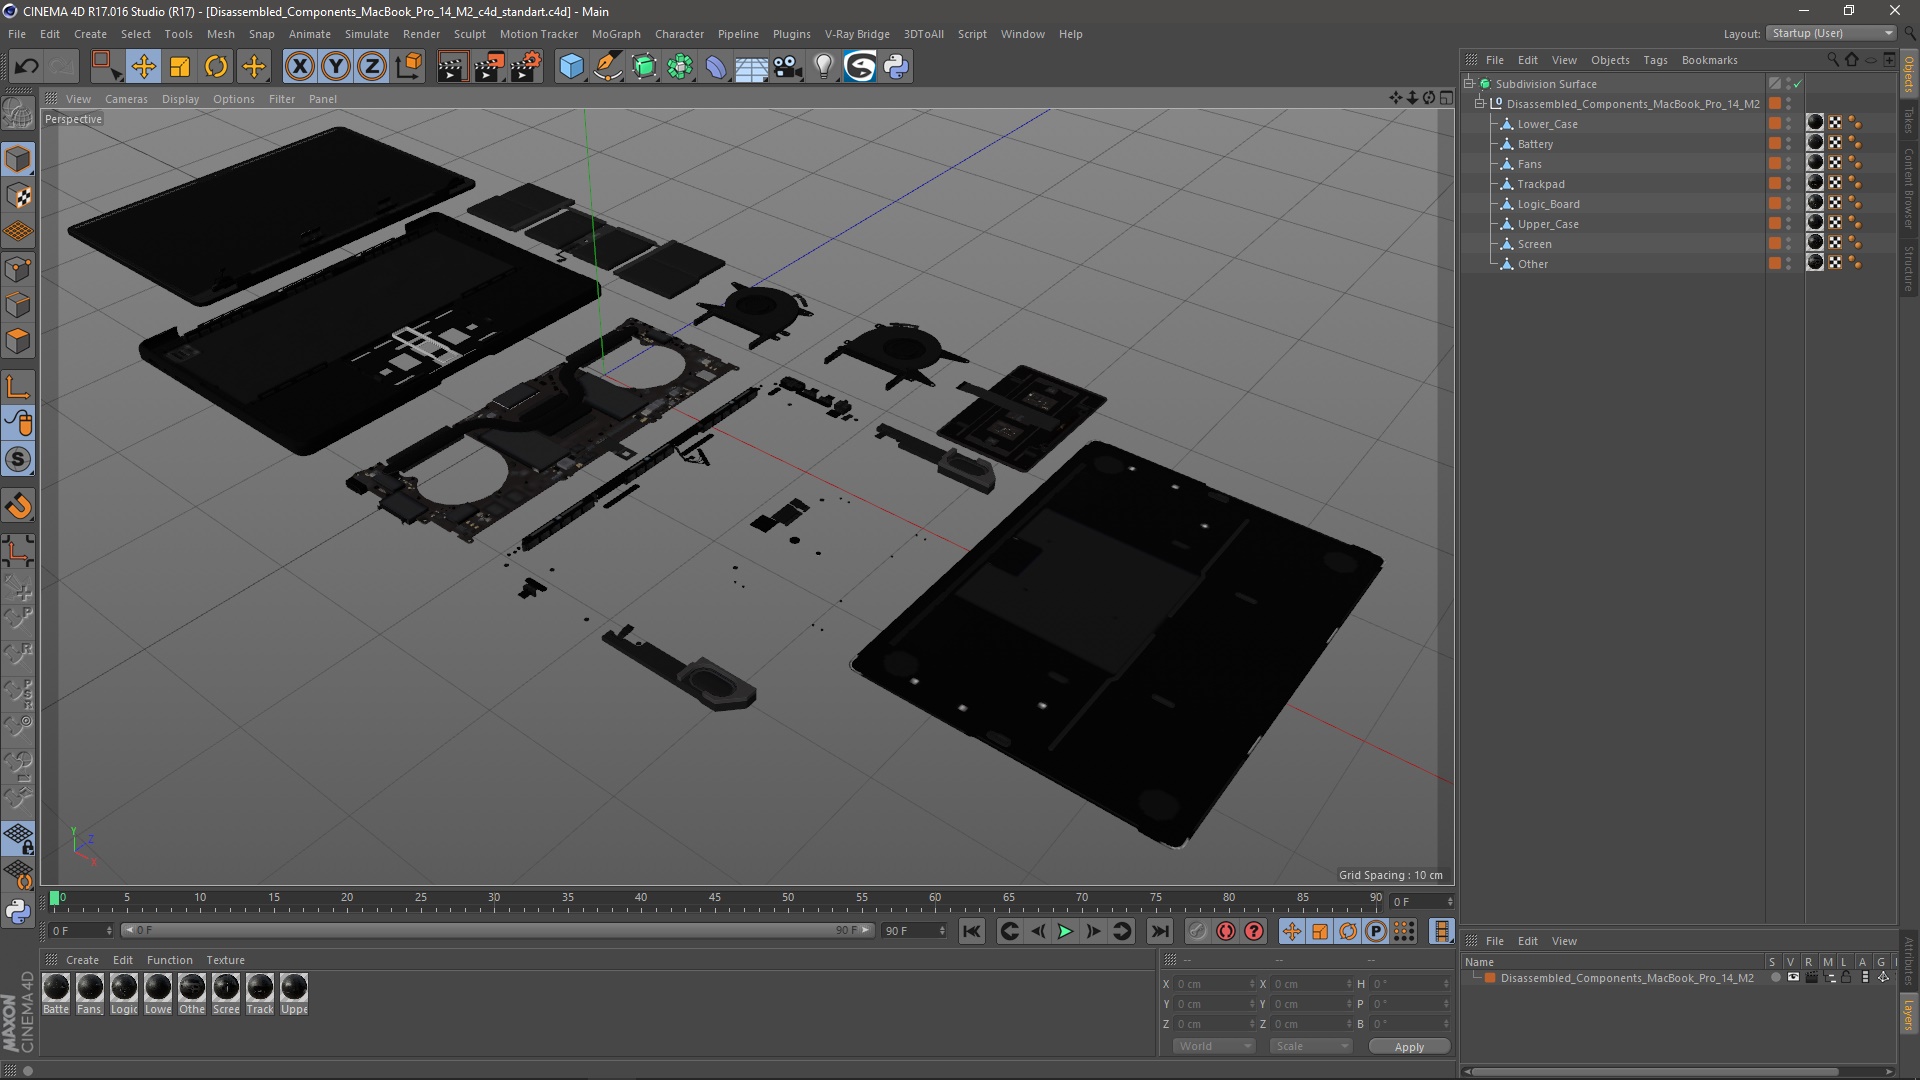1920x1080 pixels.
Task: Select the Trackpad object
Action: (x=1541, y=184)
